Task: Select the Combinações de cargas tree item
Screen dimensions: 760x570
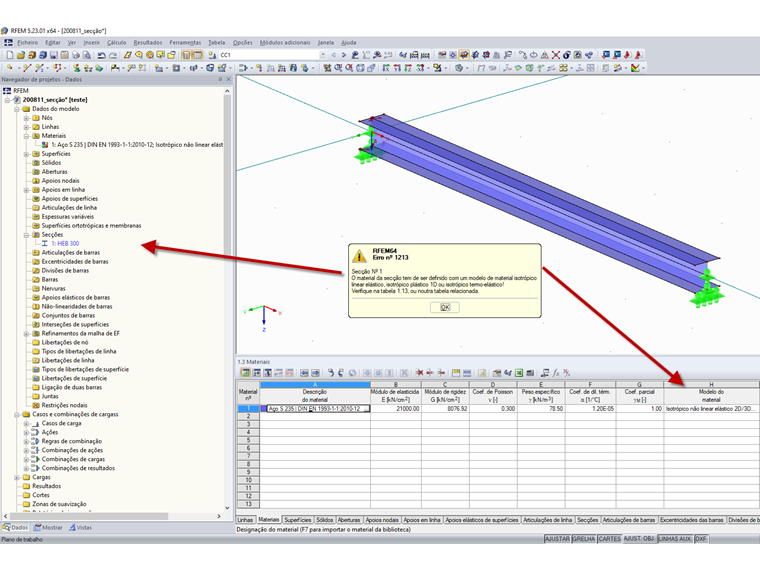Action: click(73, 459)
